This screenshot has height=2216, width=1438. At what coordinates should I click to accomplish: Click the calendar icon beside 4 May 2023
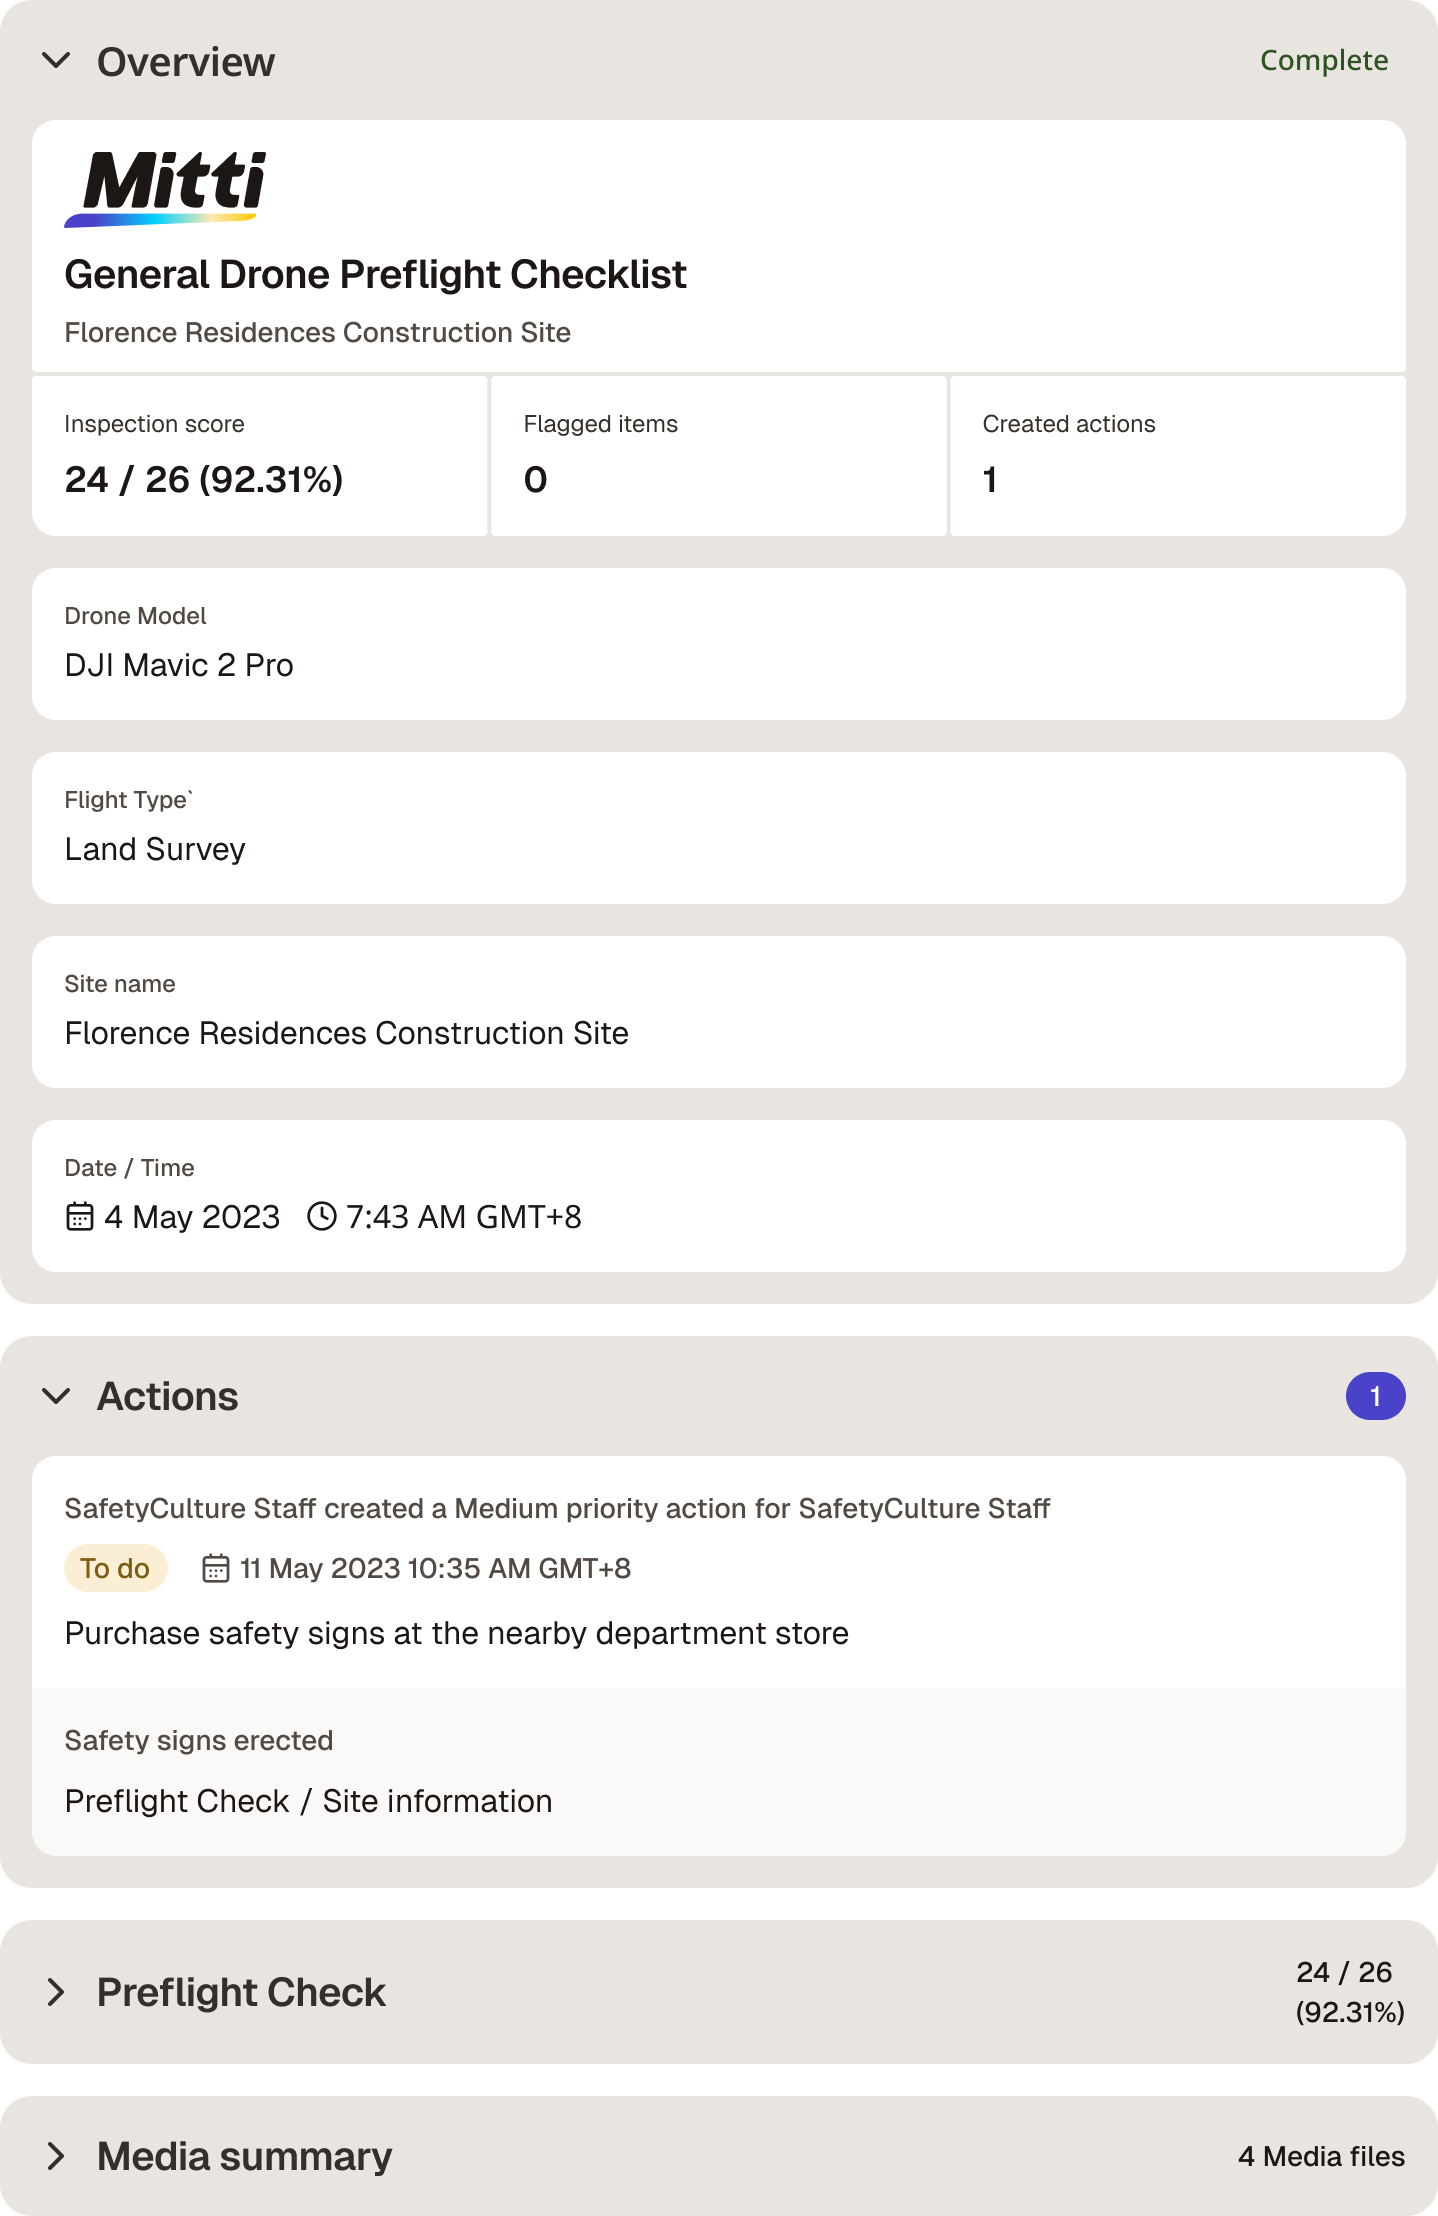click(x=80, y=1217)
